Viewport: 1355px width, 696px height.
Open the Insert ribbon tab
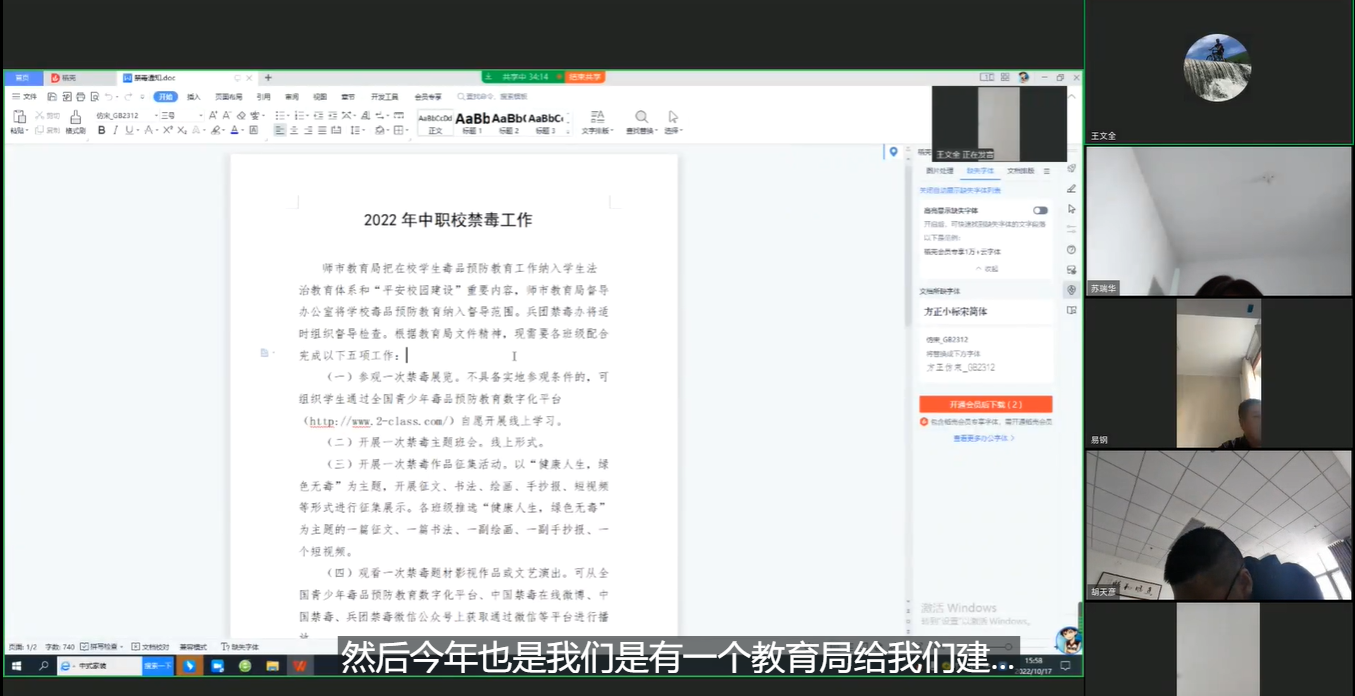(x=194, y=97)
